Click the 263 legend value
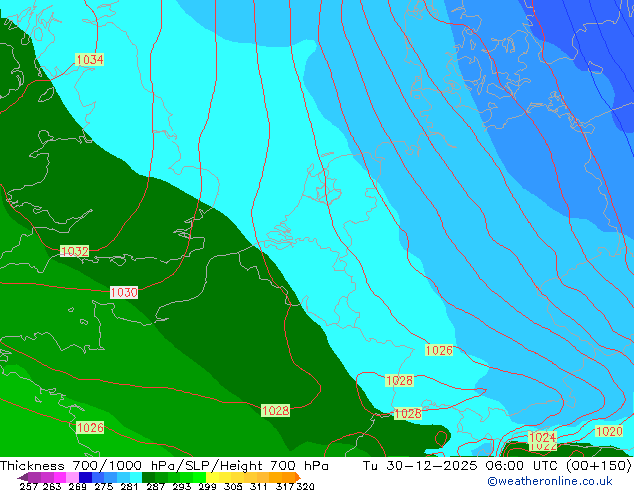Image resolution: width=634 pixels, height=490 pixels. pyautogui.click(x=52, y=486)
